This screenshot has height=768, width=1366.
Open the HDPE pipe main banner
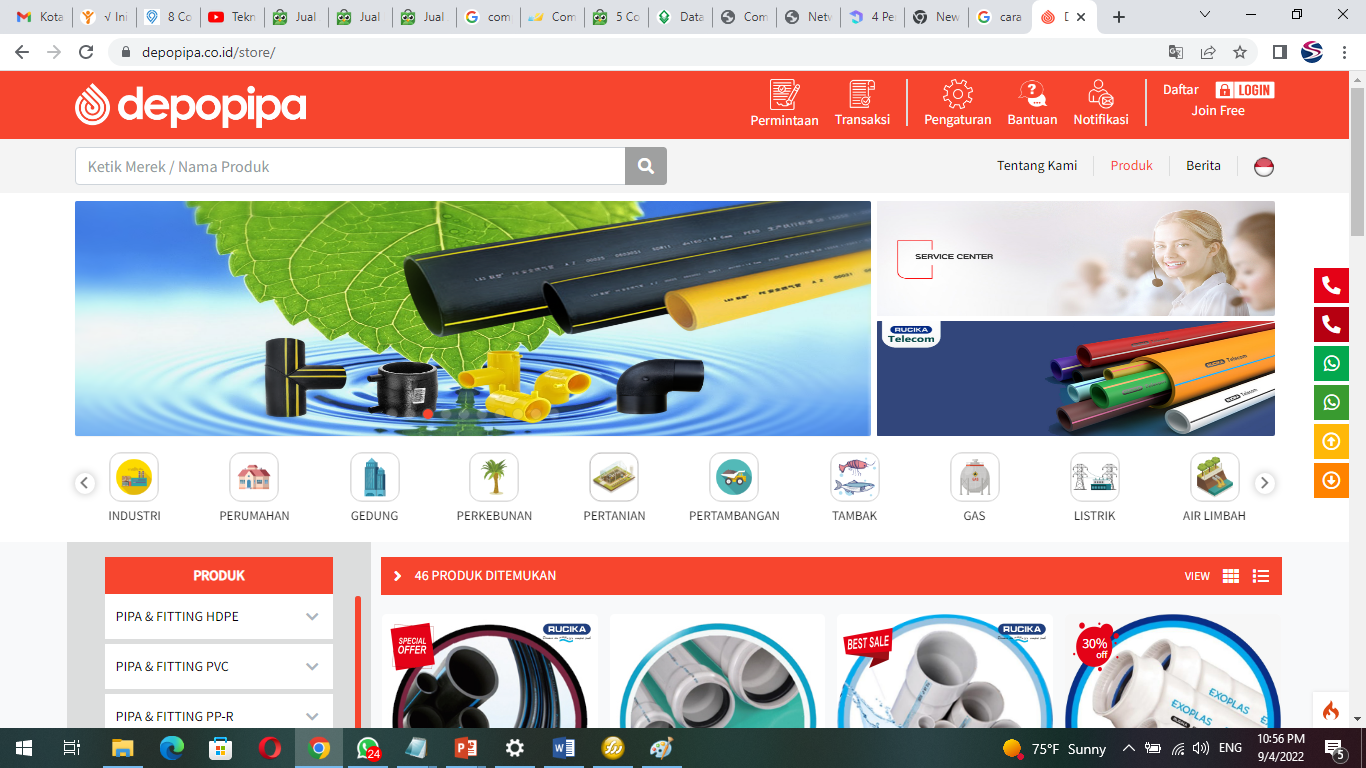(473, 318)
